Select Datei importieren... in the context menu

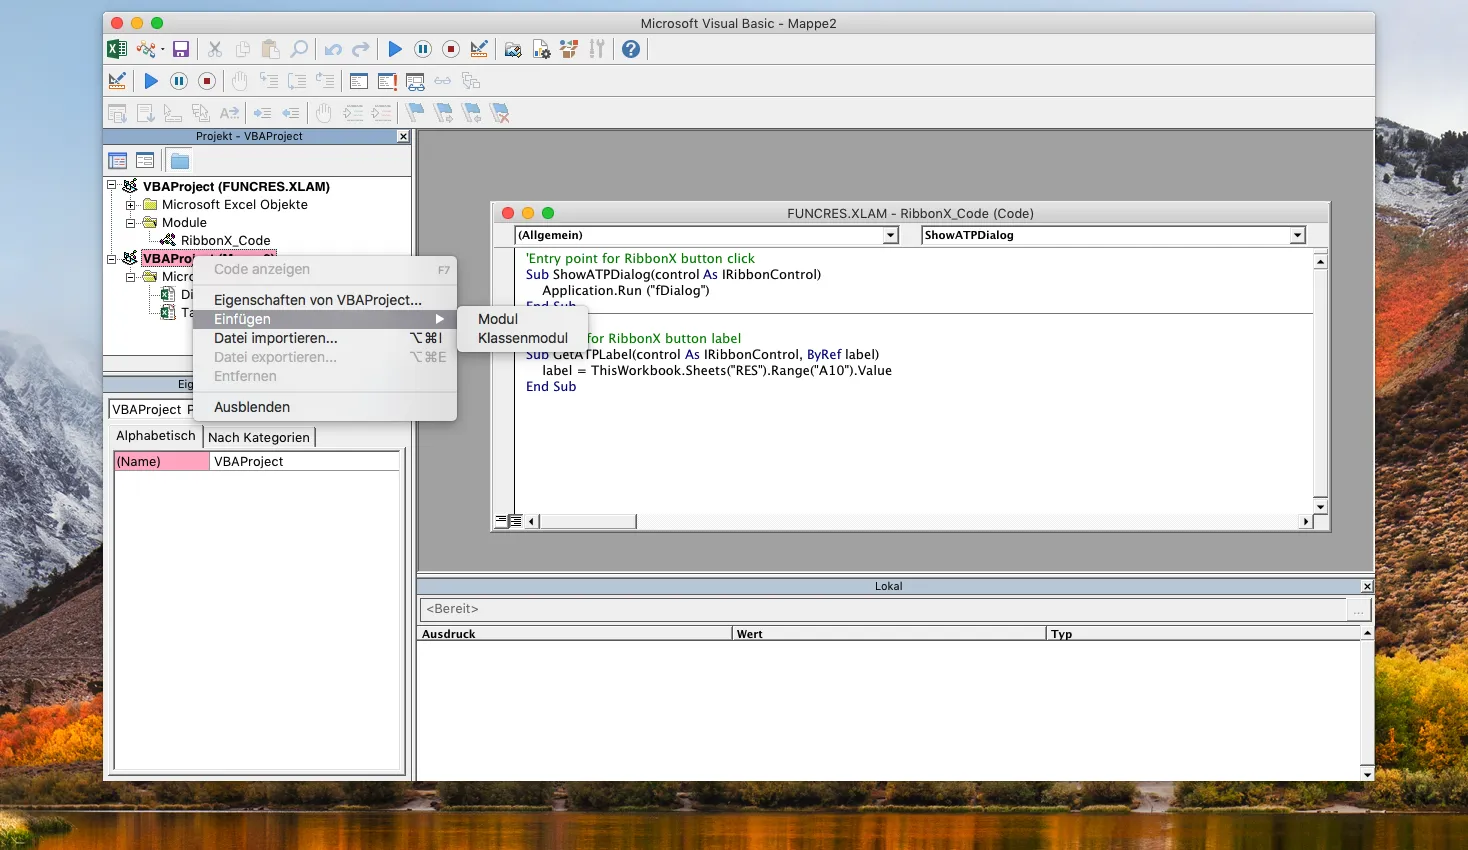pyautogui.click(x=276, y=338)
